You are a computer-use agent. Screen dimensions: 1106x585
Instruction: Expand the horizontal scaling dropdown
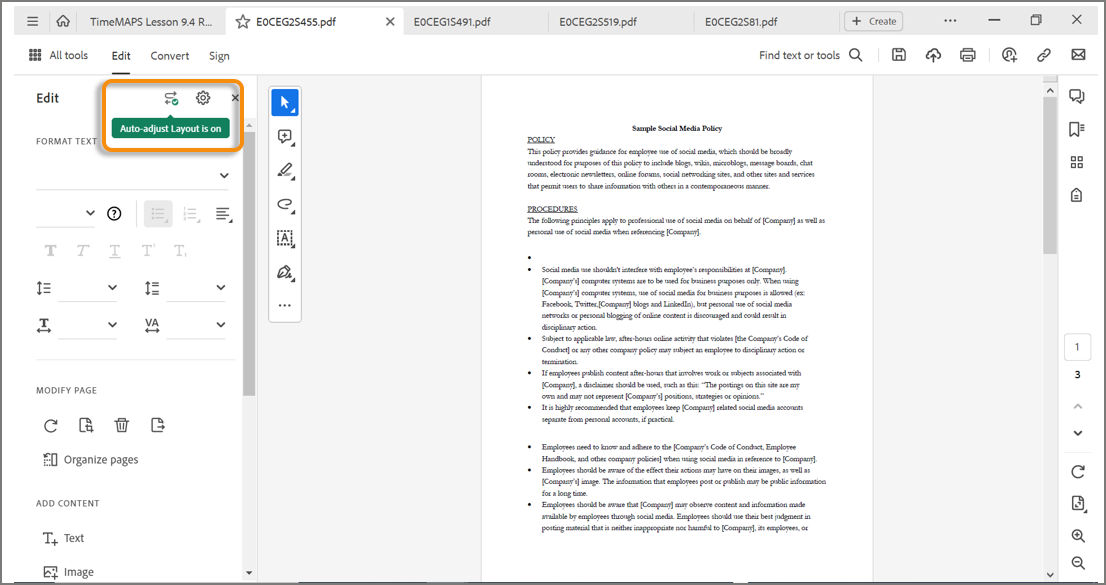click(112, 325)
